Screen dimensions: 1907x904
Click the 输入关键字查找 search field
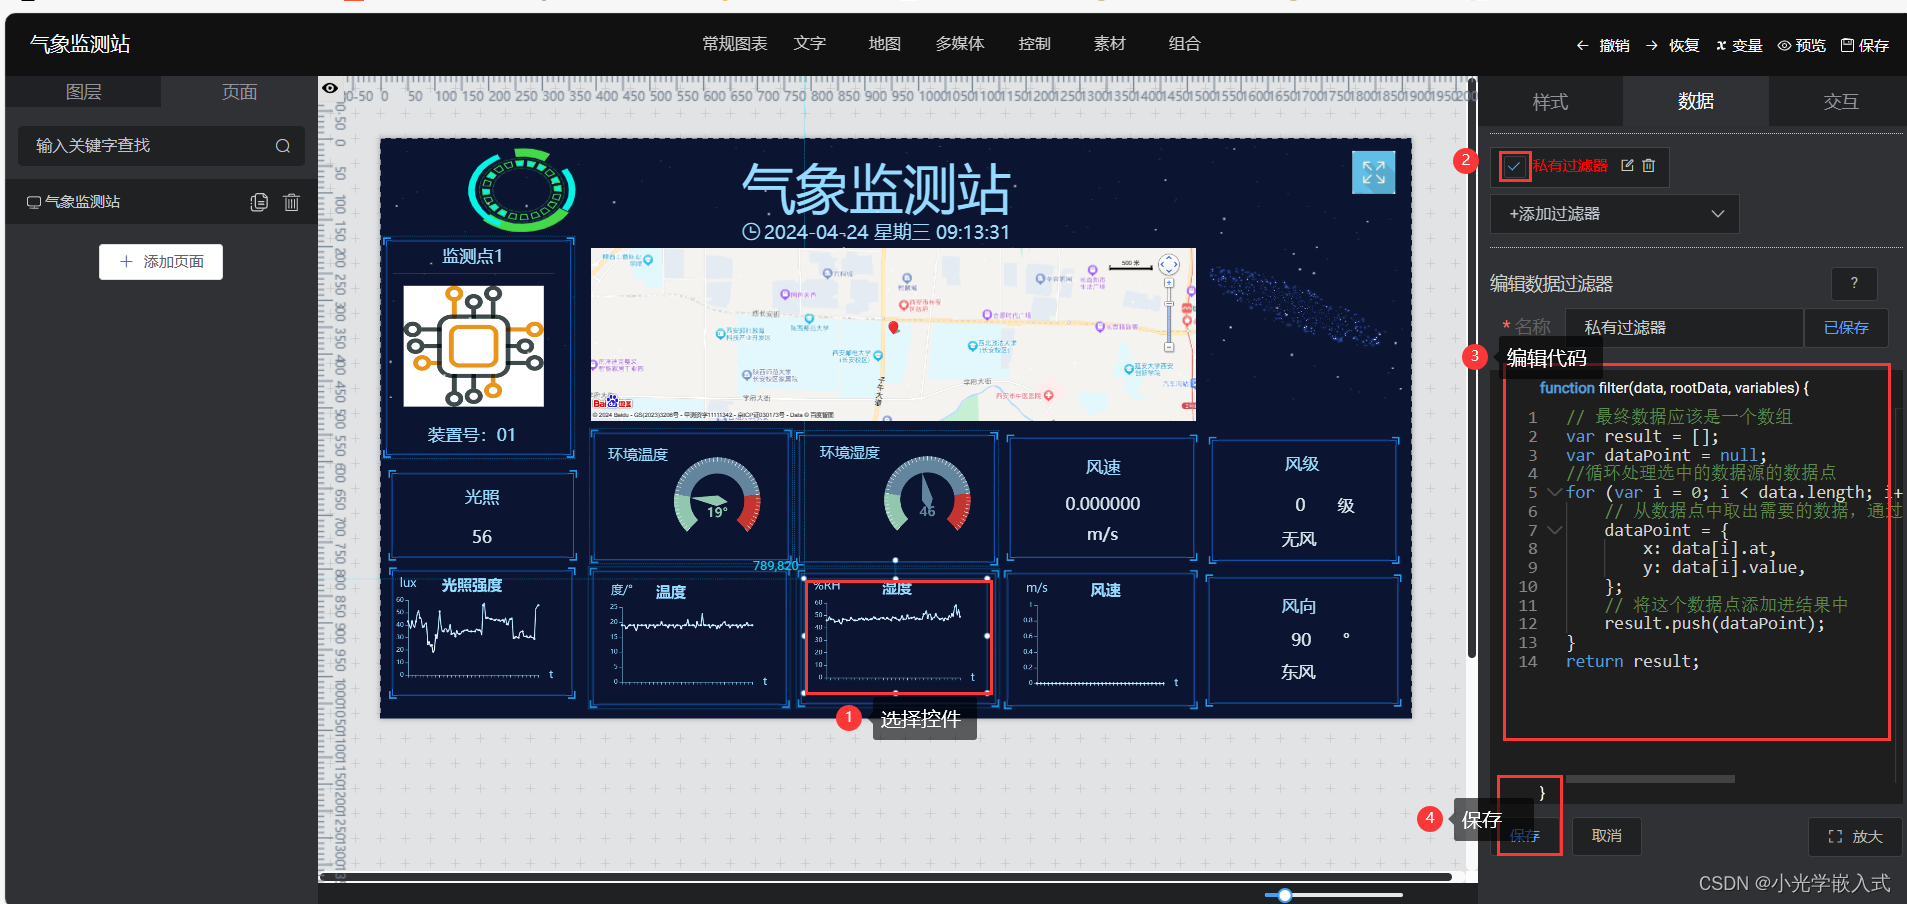coord(161,146)
